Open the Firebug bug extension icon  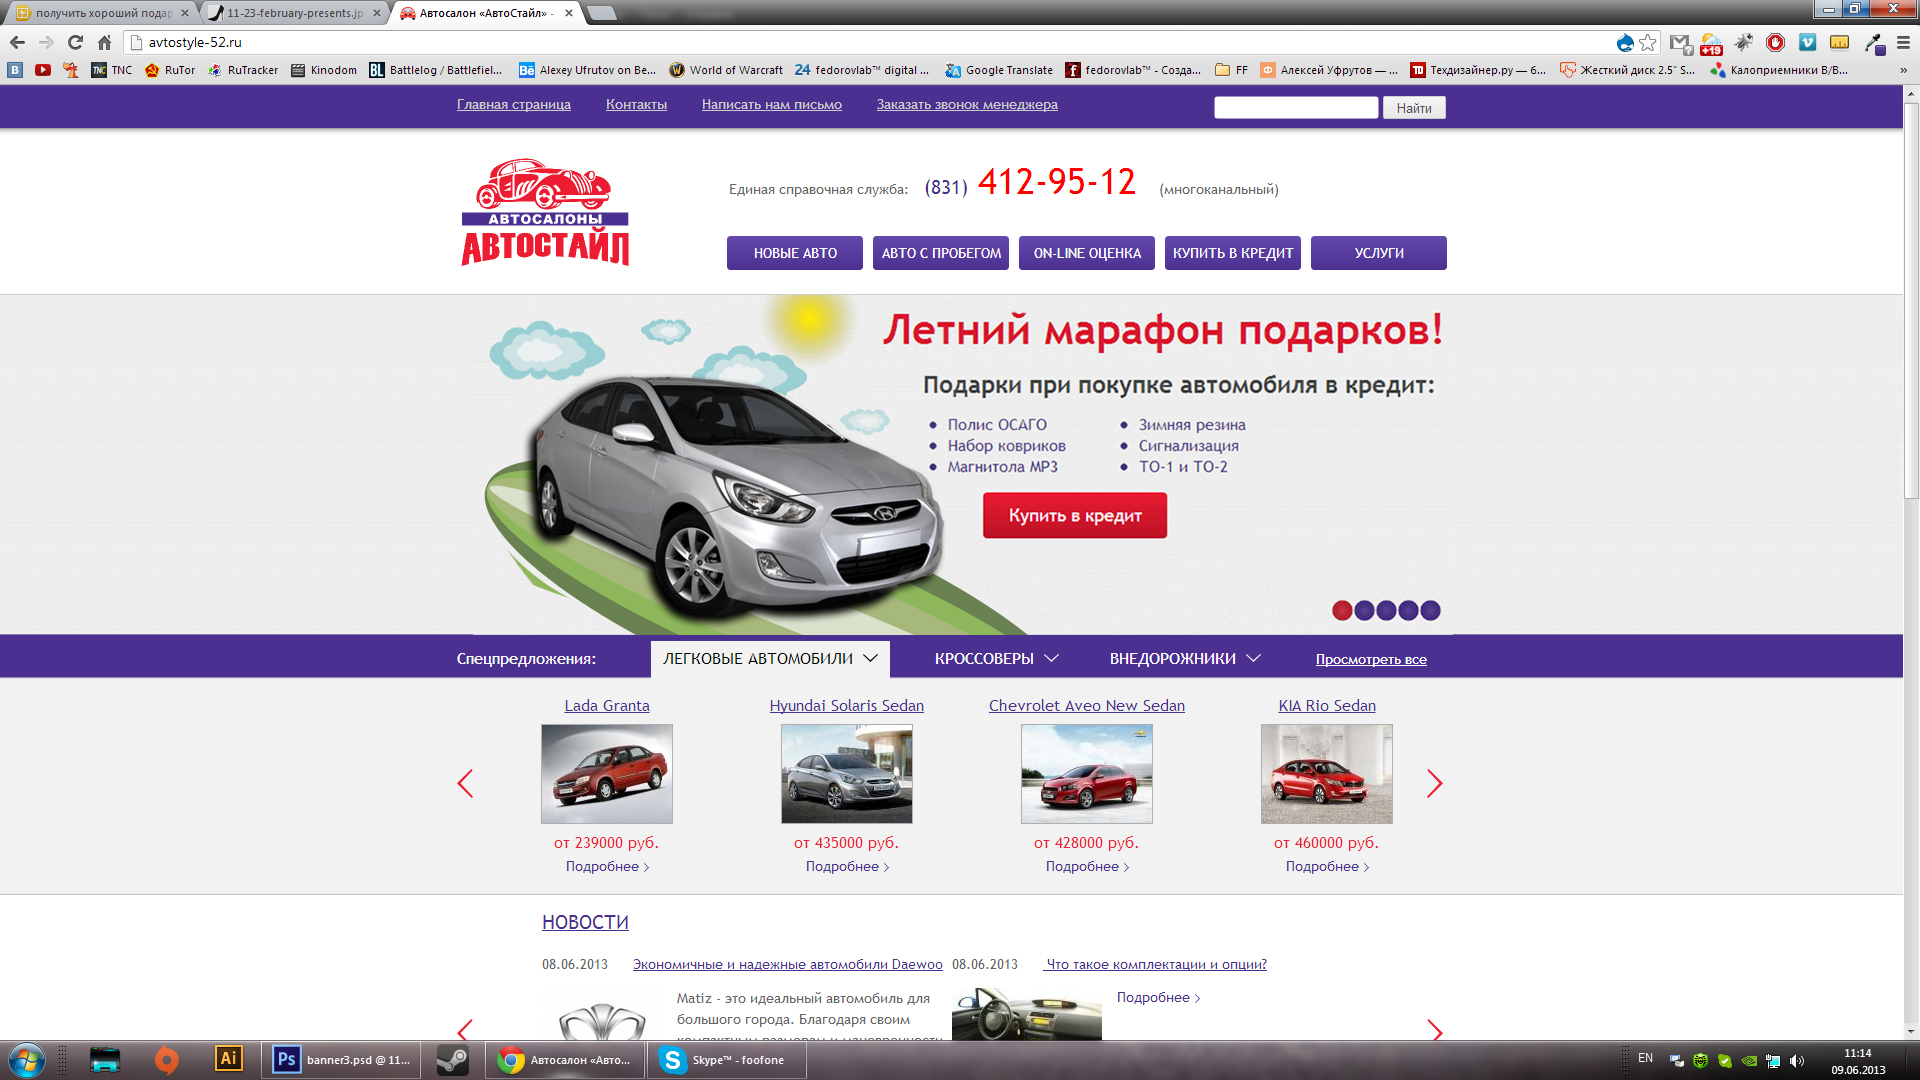click(1743, 42)
